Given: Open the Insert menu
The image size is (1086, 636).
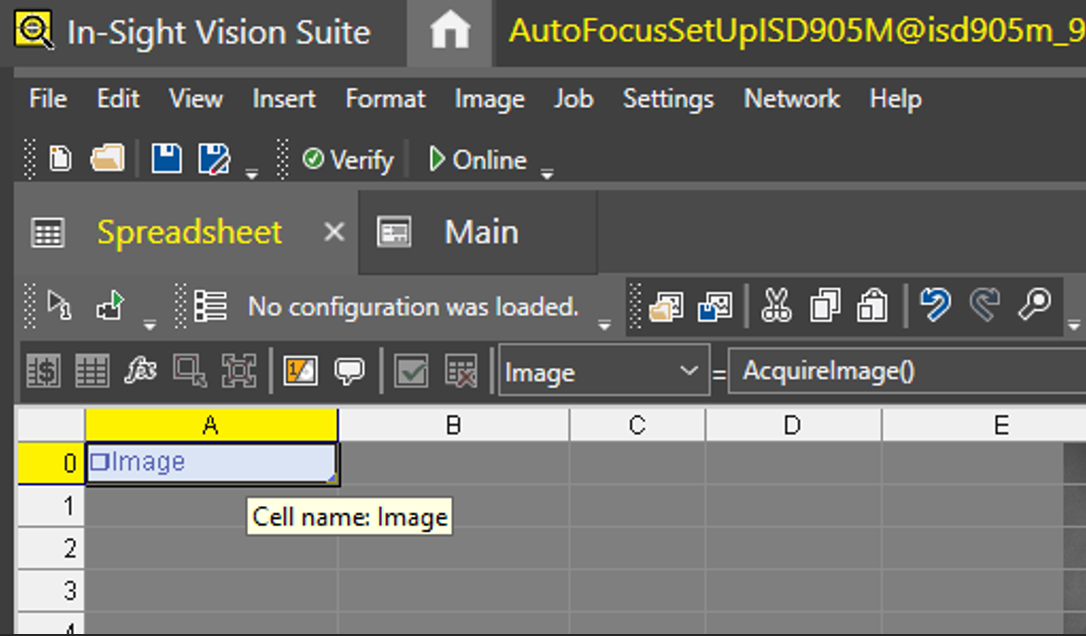Looking at the screenshot, I should click(284, 98).
